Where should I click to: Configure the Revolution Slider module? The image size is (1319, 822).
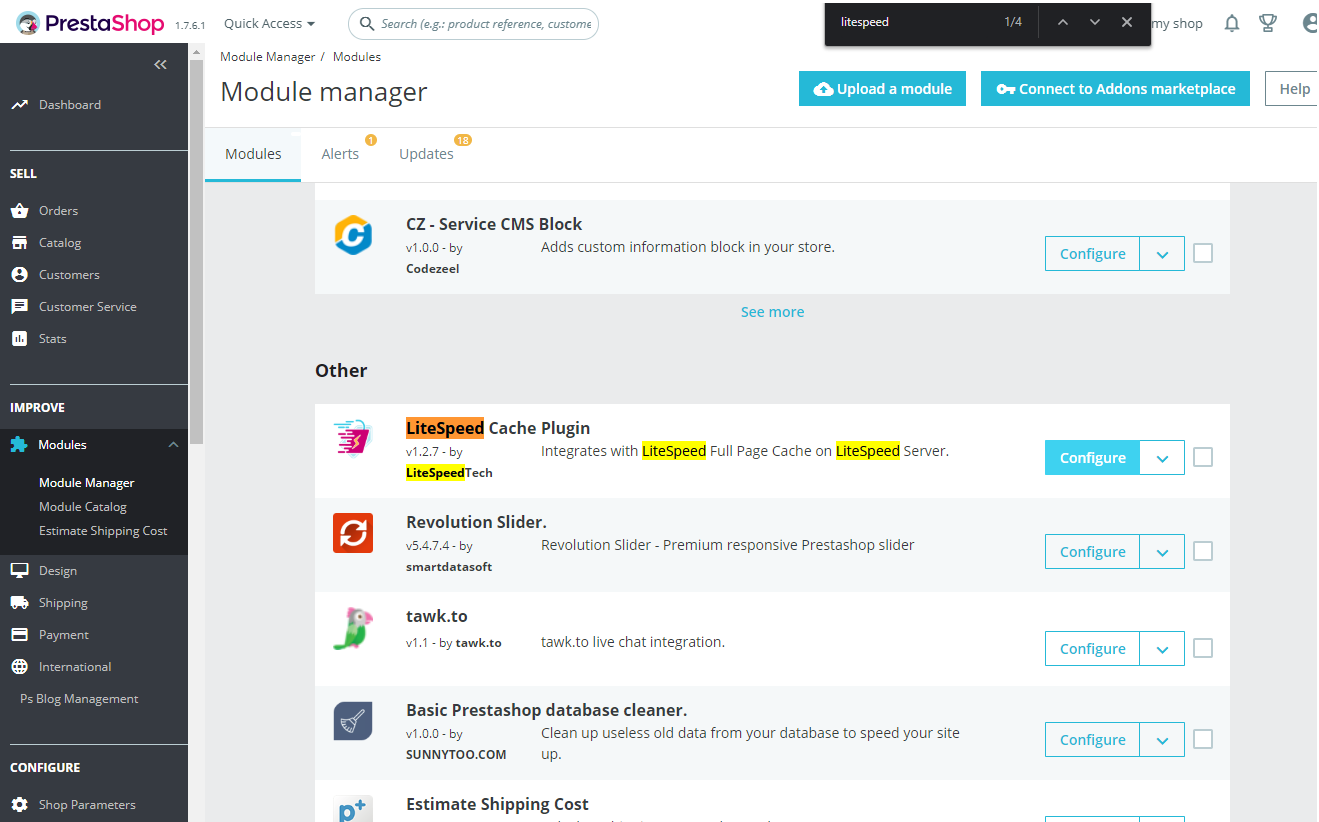(1092, 552)
